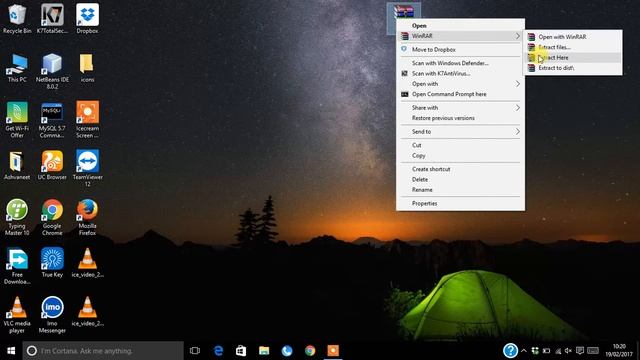Select Mozilla Firefox desktop shortcut
Viewport: 640px width, 360px height.
pos(87,217)
